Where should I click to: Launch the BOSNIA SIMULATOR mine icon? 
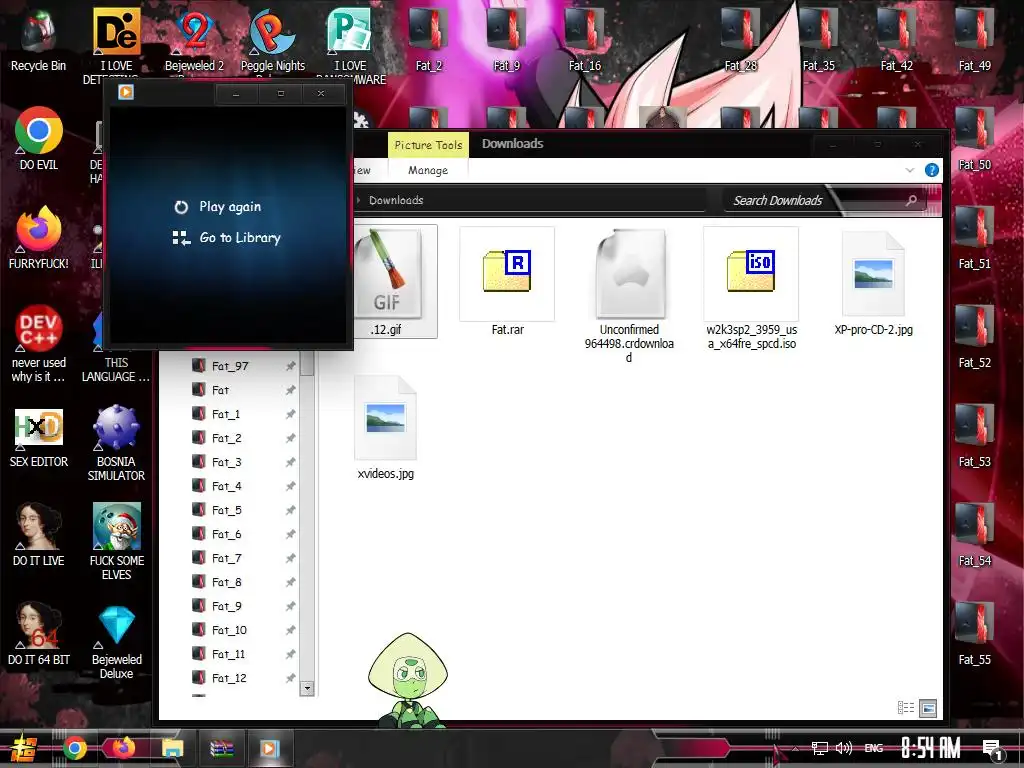tap(116, 443)
